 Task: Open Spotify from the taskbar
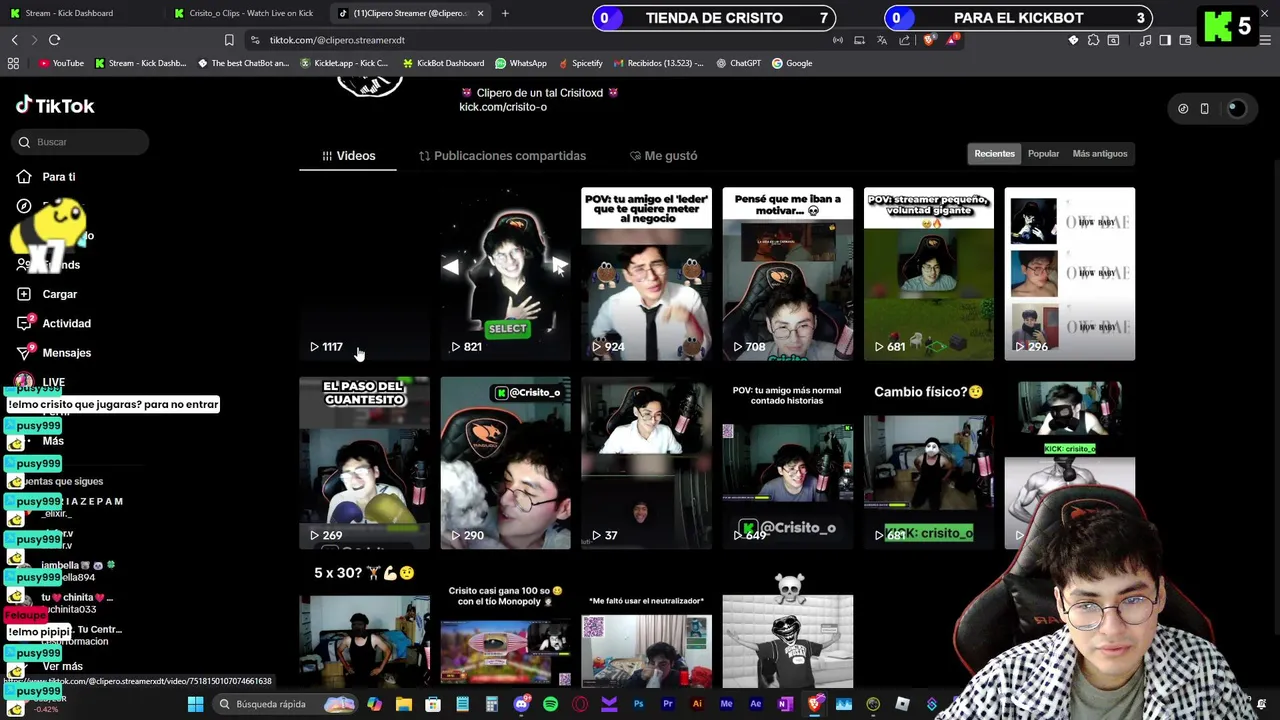(x=550, y=704)
